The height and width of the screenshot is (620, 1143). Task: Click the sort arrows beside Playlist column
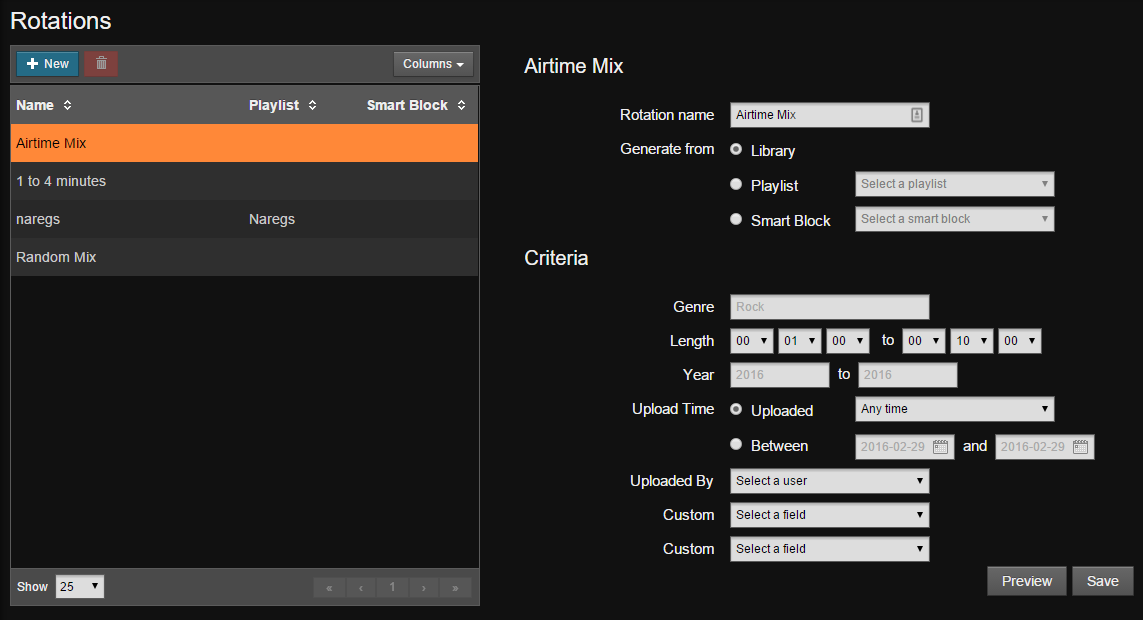312,105
